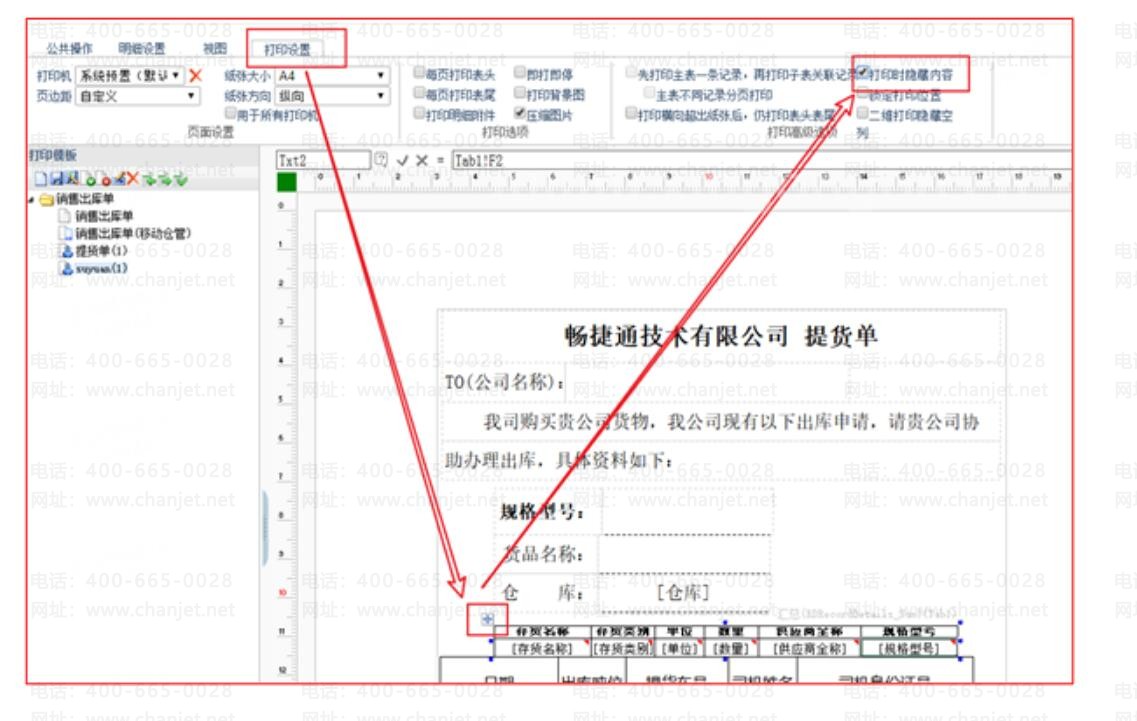Viewport: 1137px width, 721px height.
Task: Click the red X delete template icon
Action: point(132,178)
